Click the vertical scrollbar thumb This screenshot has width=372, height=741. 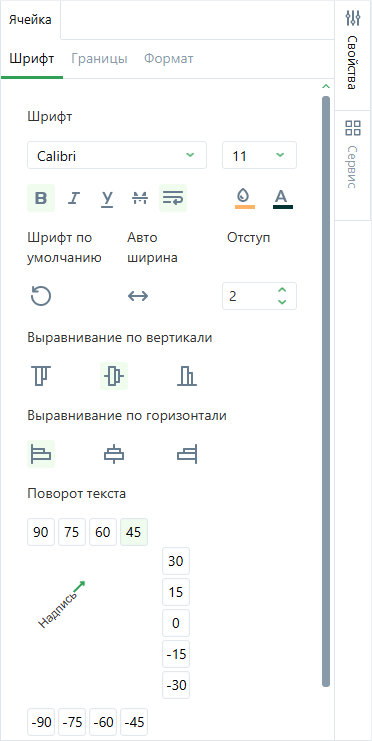(326, 391)
